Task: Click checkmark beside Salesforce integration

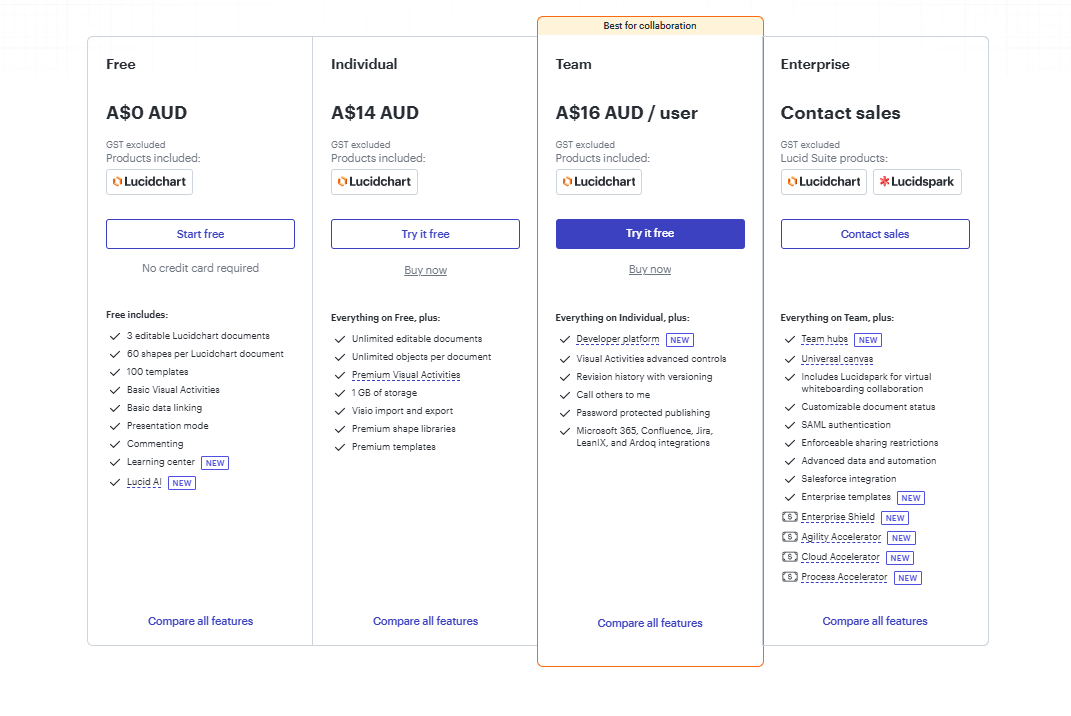Action: [790, 479]
